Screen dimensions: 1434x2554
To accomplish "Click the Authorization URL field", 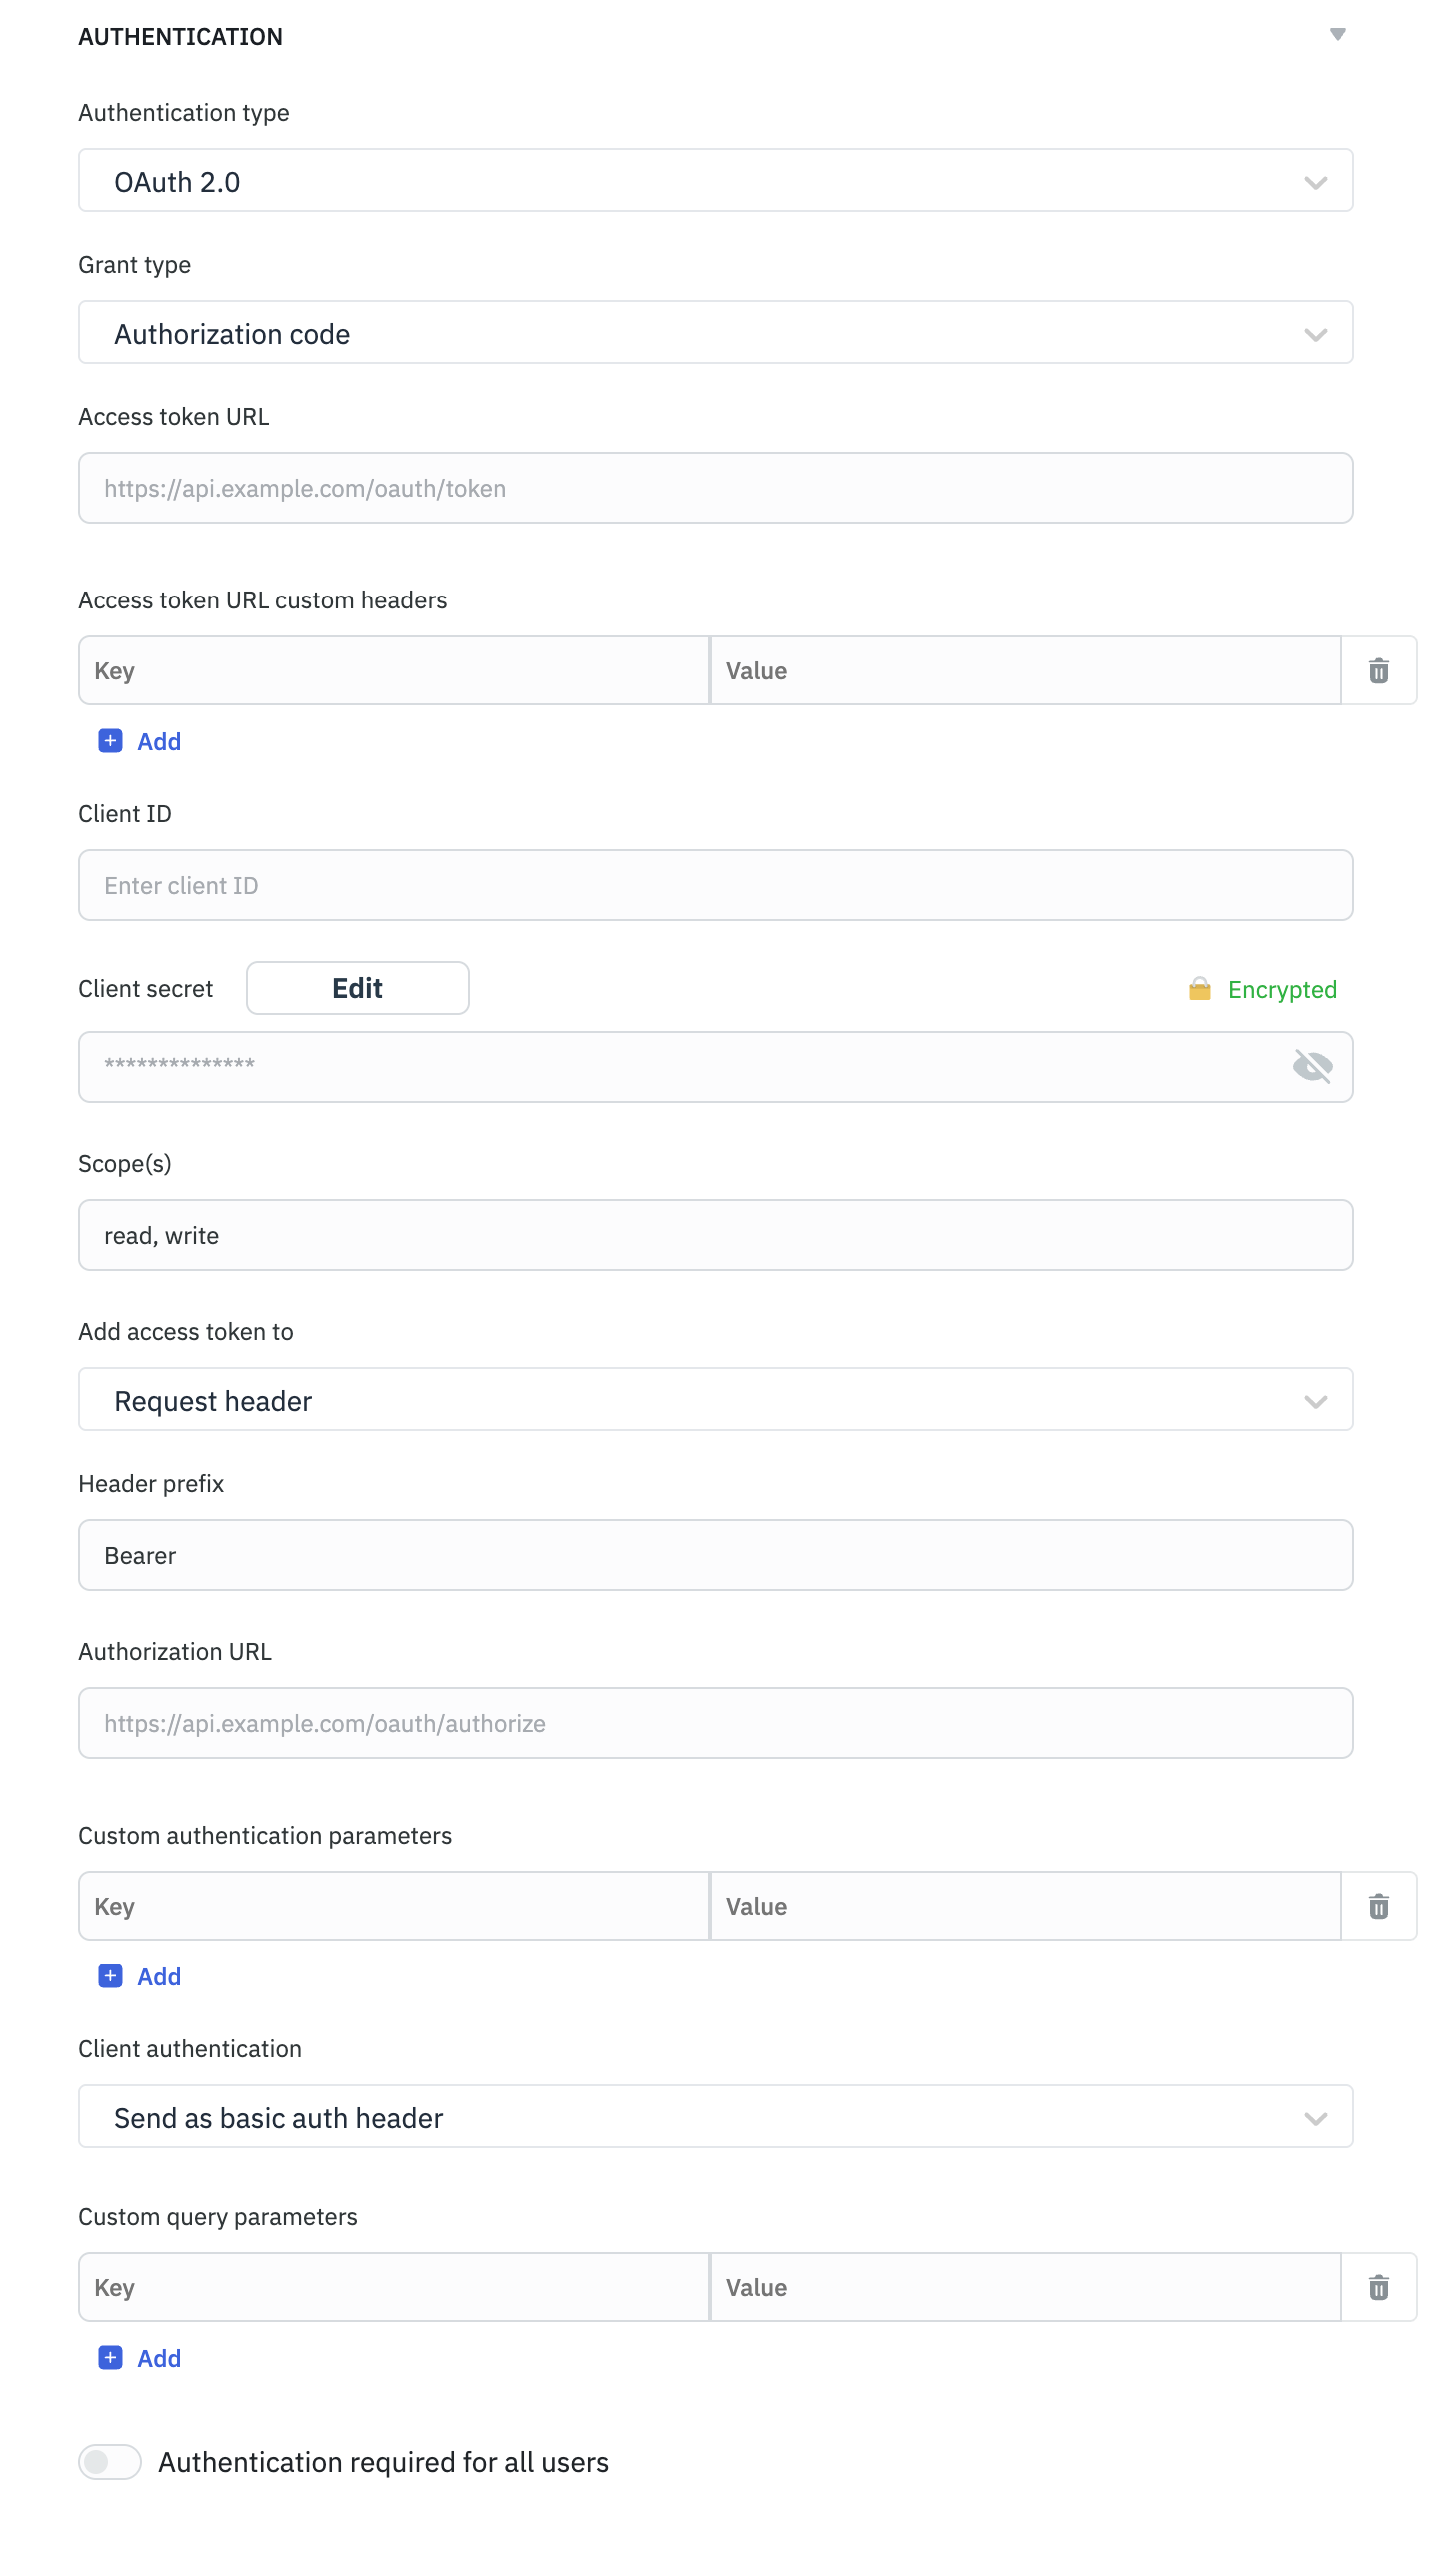I will [x=715, y=1723].
